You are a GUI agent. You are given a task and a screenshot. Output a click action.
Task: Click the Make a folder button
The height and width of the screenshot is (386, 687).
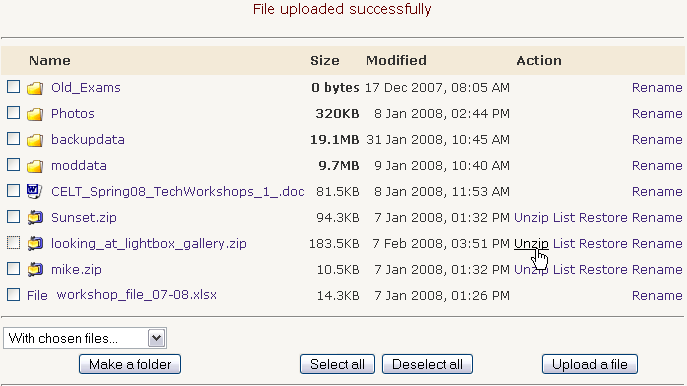[x=130, y=364]
